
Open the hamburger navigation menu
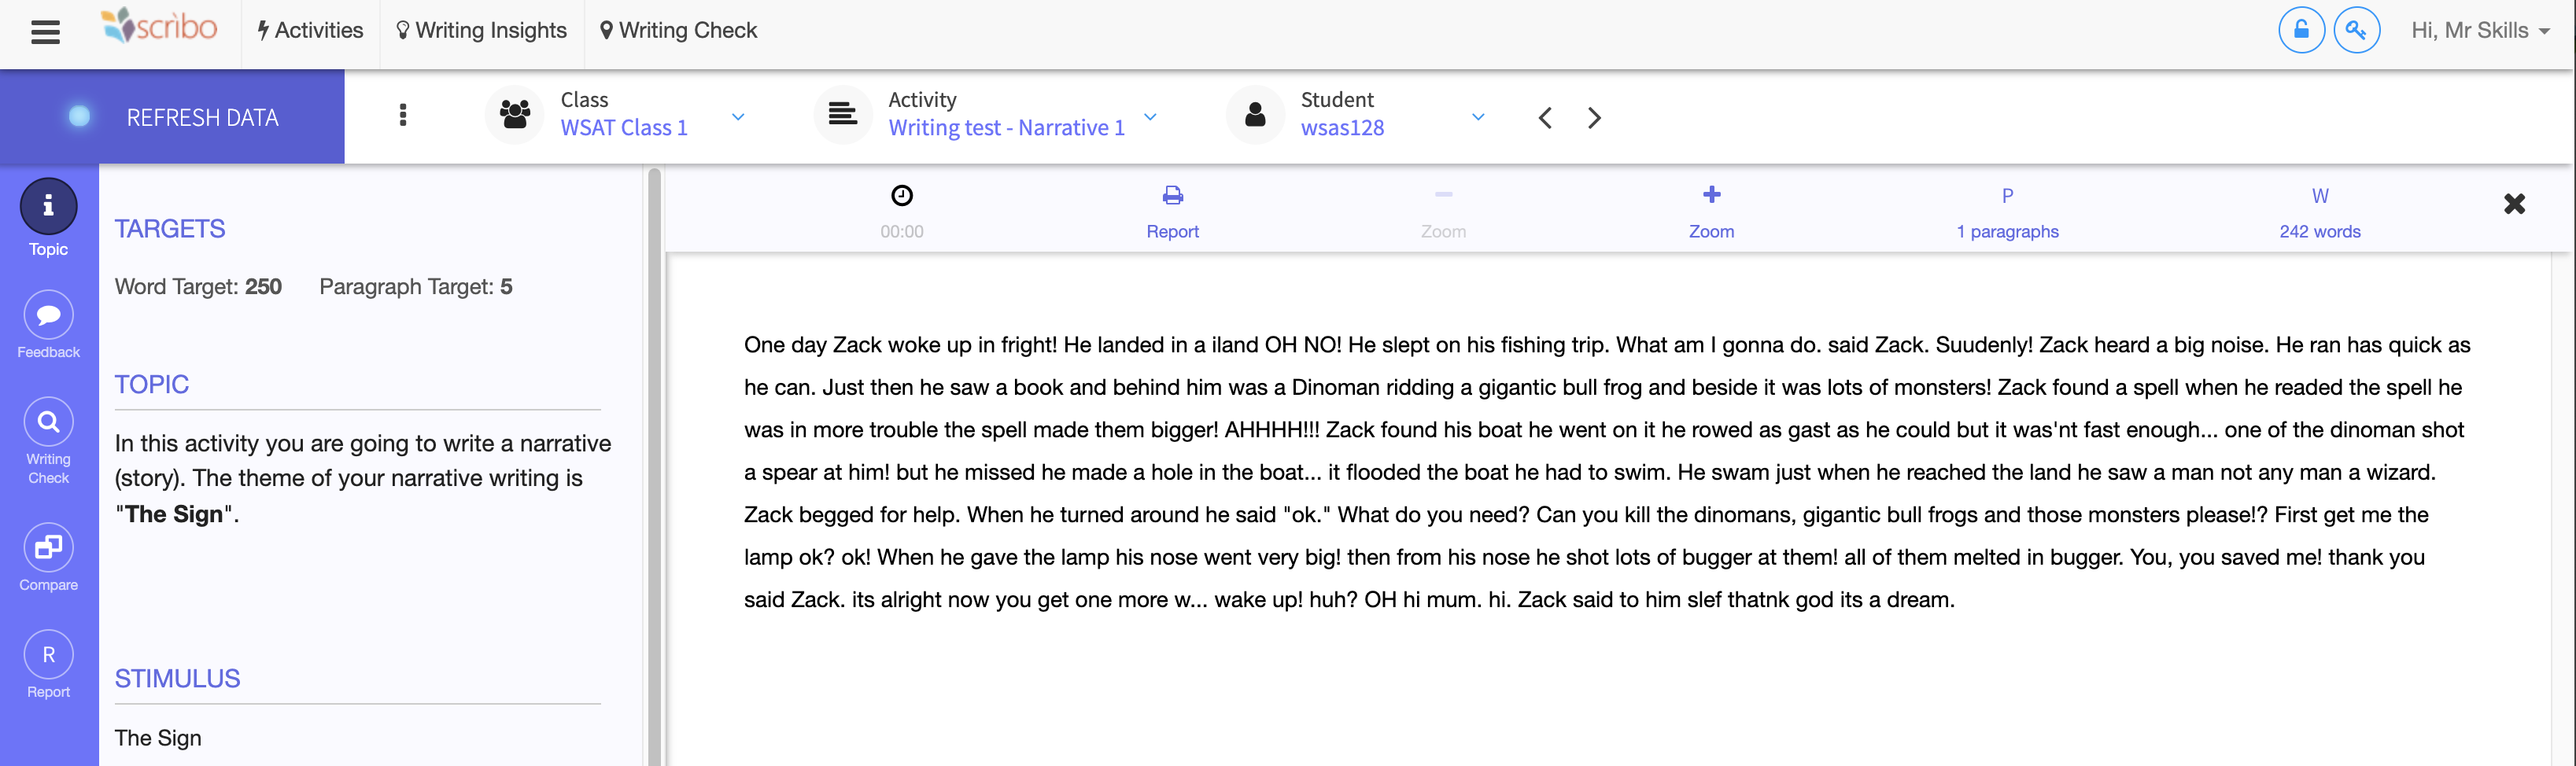45,32
